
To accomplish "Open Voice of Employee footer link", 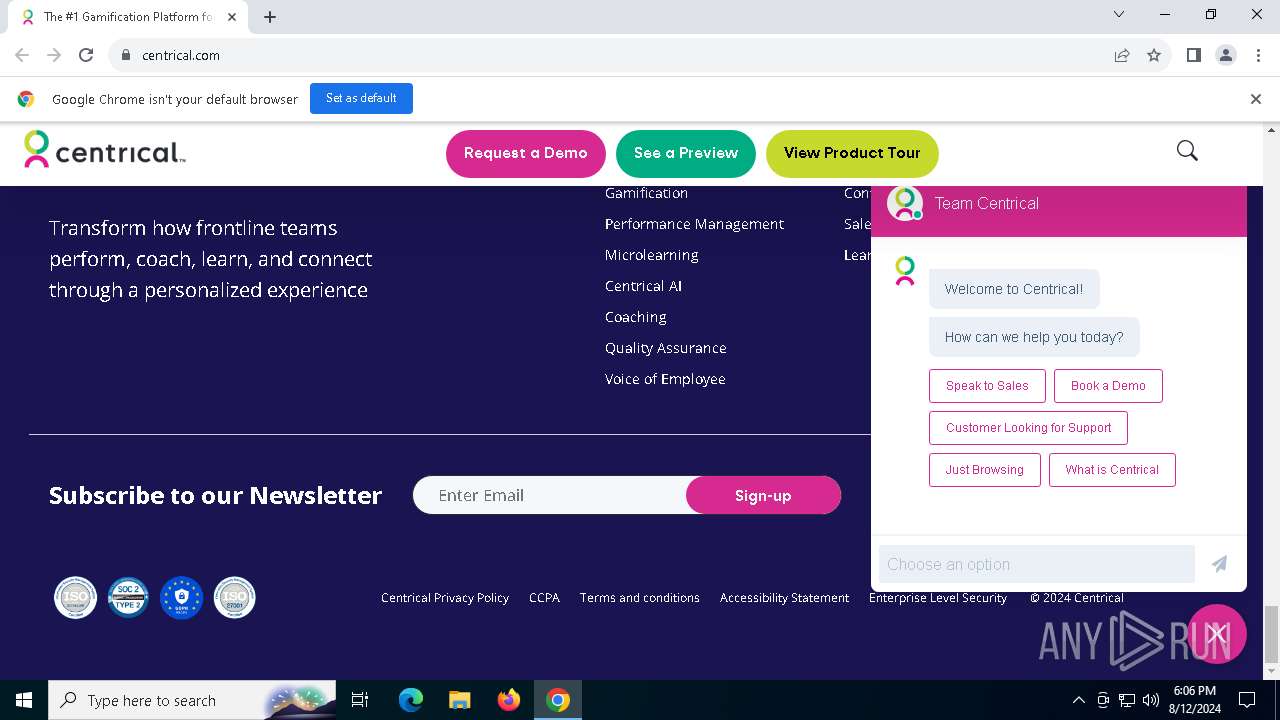I will click(x=665, y=379).
